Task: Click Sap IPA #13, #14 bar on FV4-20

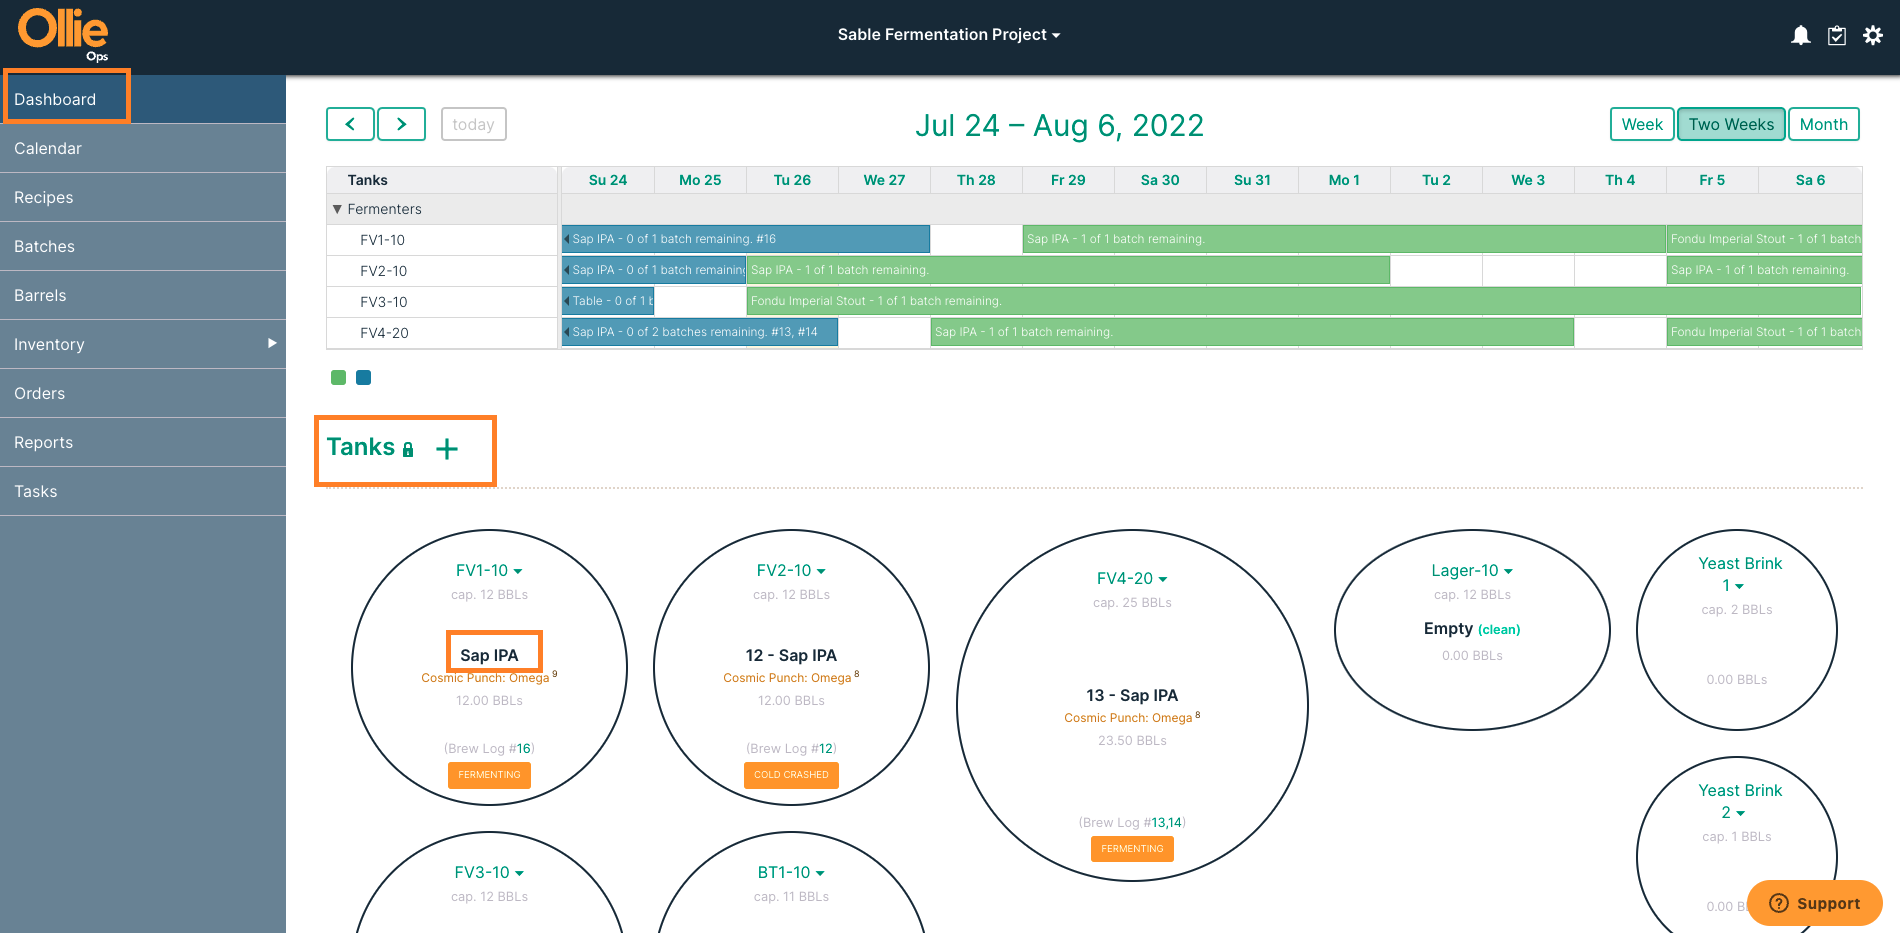Action: tap(700, 332)
